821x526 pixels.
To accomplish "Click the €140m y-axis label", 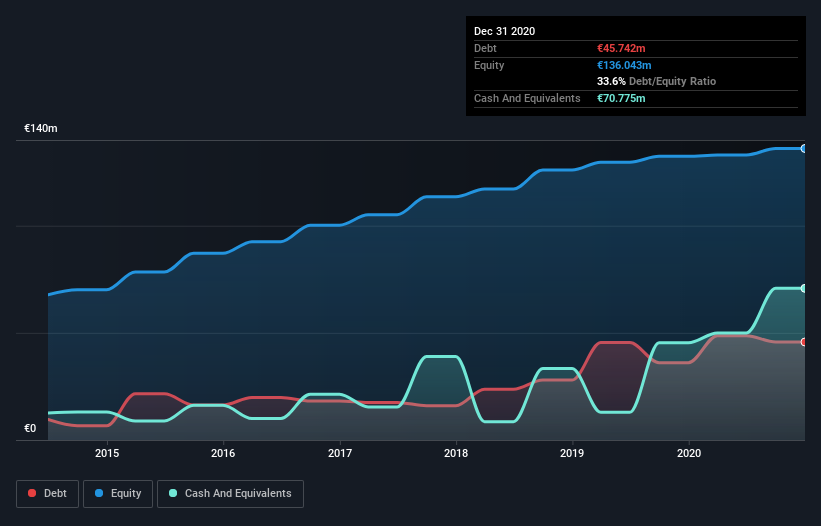I will [x=41, y=129].
